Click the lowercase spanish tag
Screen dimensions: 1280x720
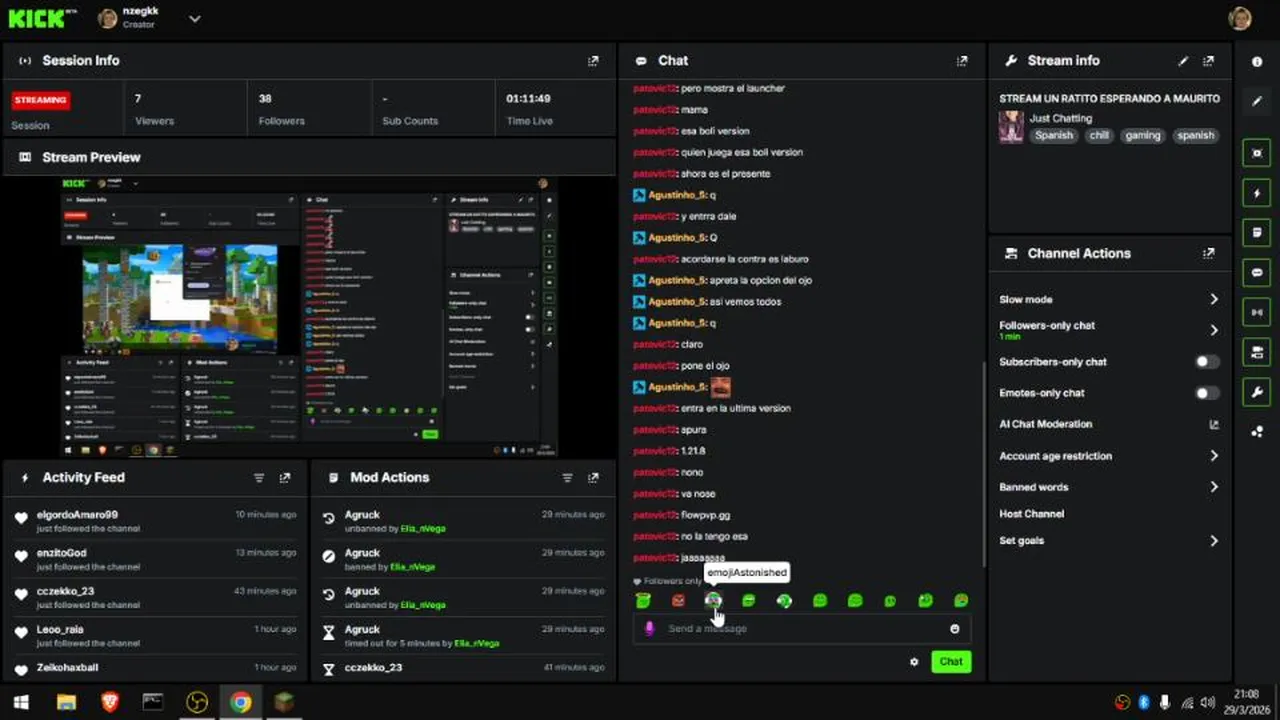click(1195, 135)
